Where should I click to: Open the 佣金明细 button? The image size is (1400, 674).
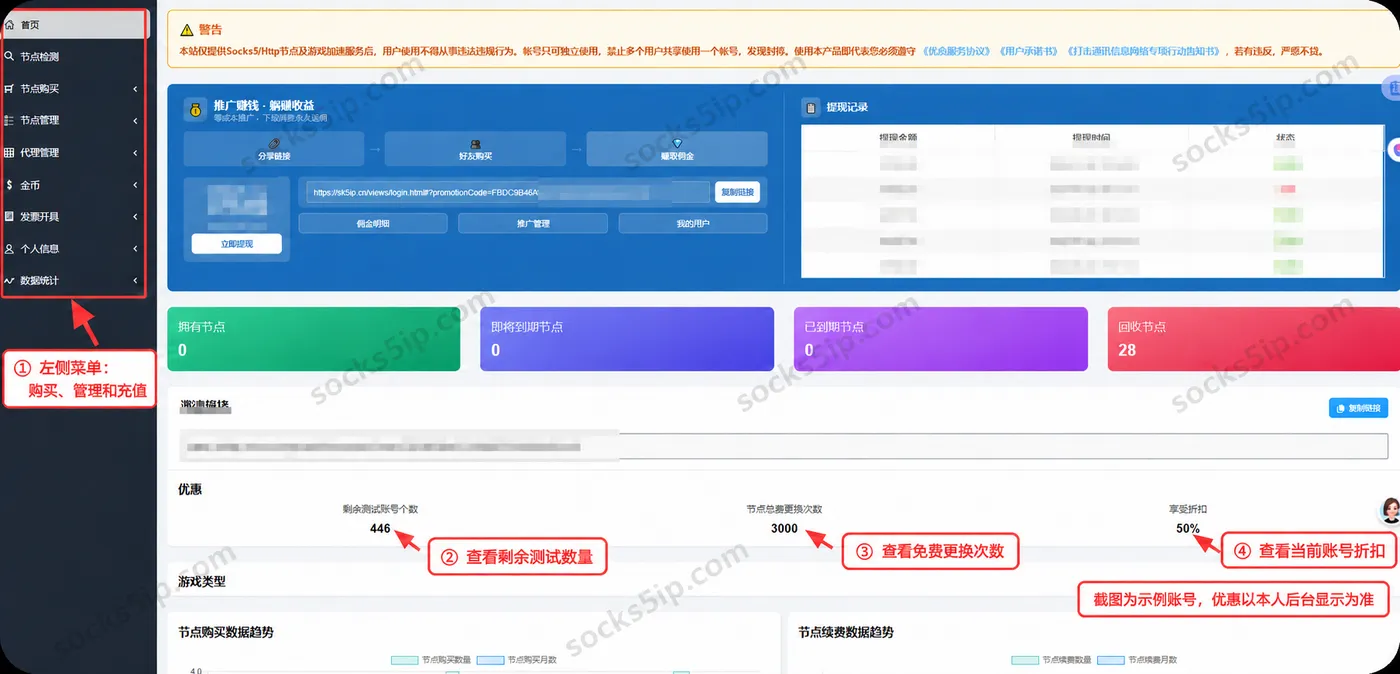click(x=373, y=223)
